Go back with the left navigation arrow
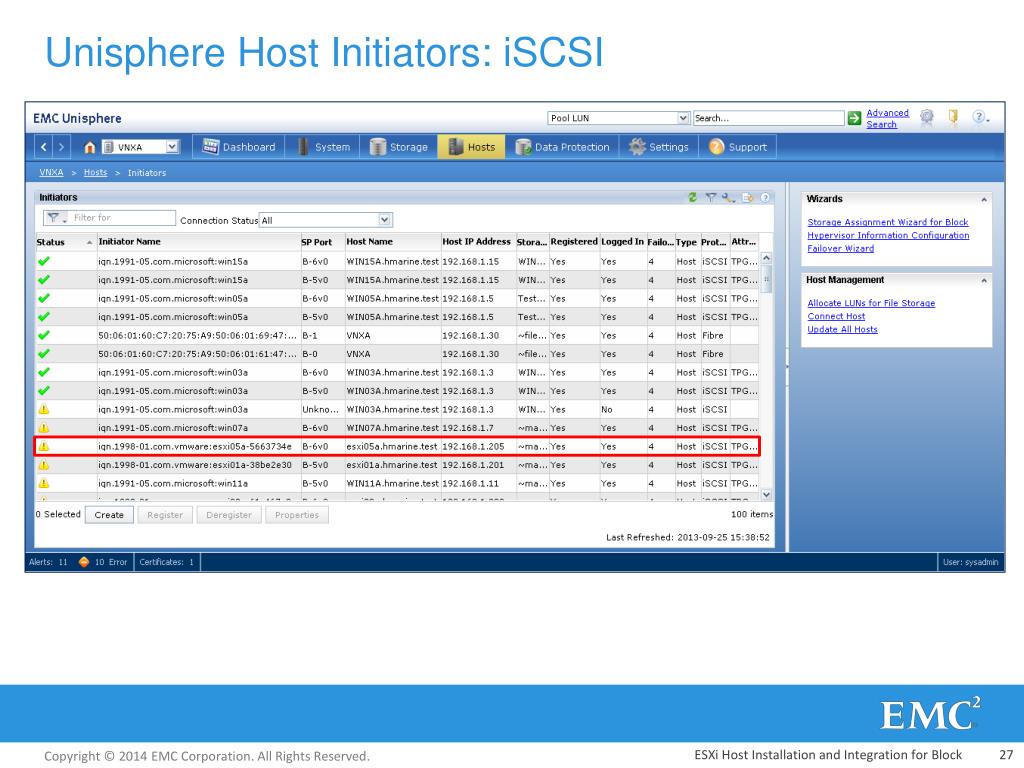The height and width of the screenshot is (768, 1024). coord(44,147)
